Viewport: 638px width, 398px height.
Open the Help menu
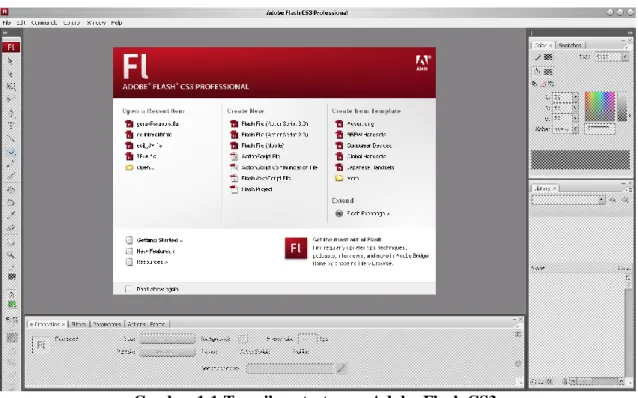tap(116, 23)
